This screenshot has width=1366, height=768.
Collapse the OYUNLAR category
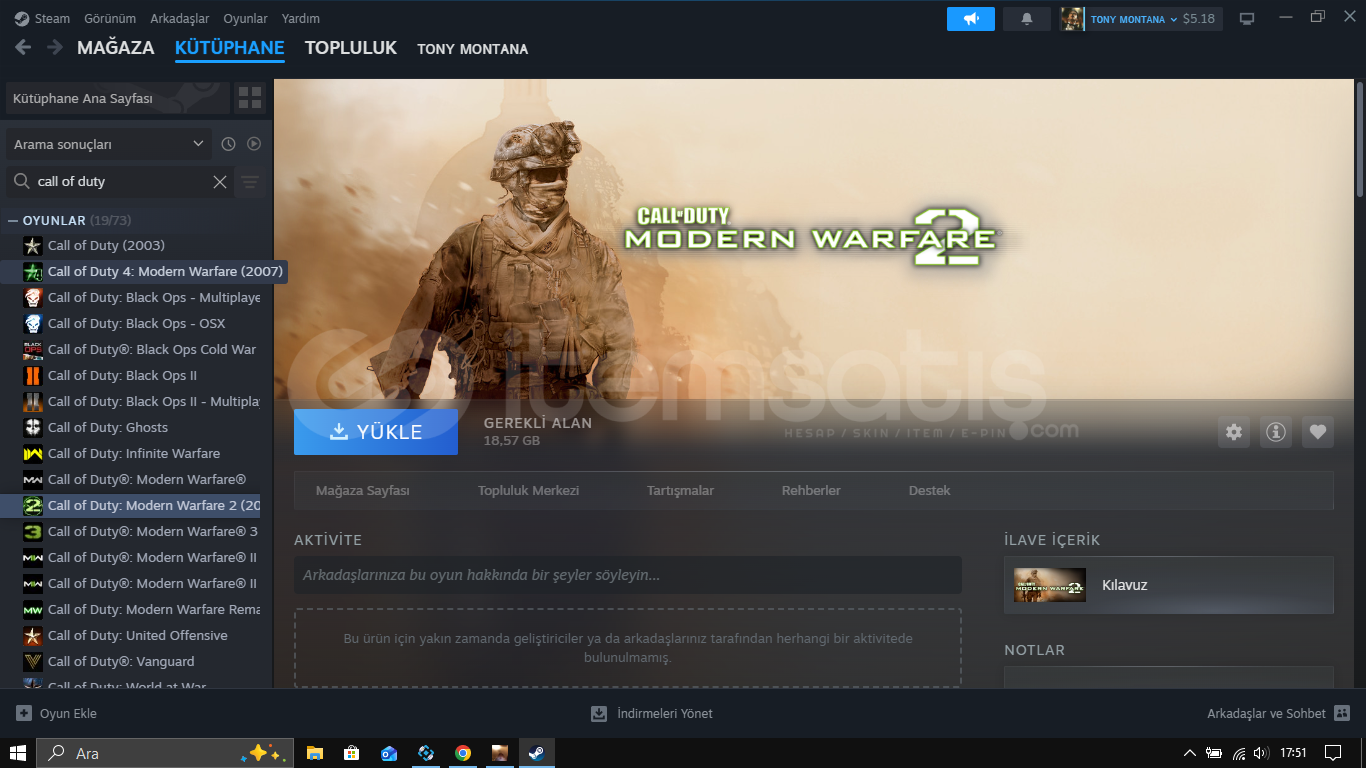pos(13,220)
